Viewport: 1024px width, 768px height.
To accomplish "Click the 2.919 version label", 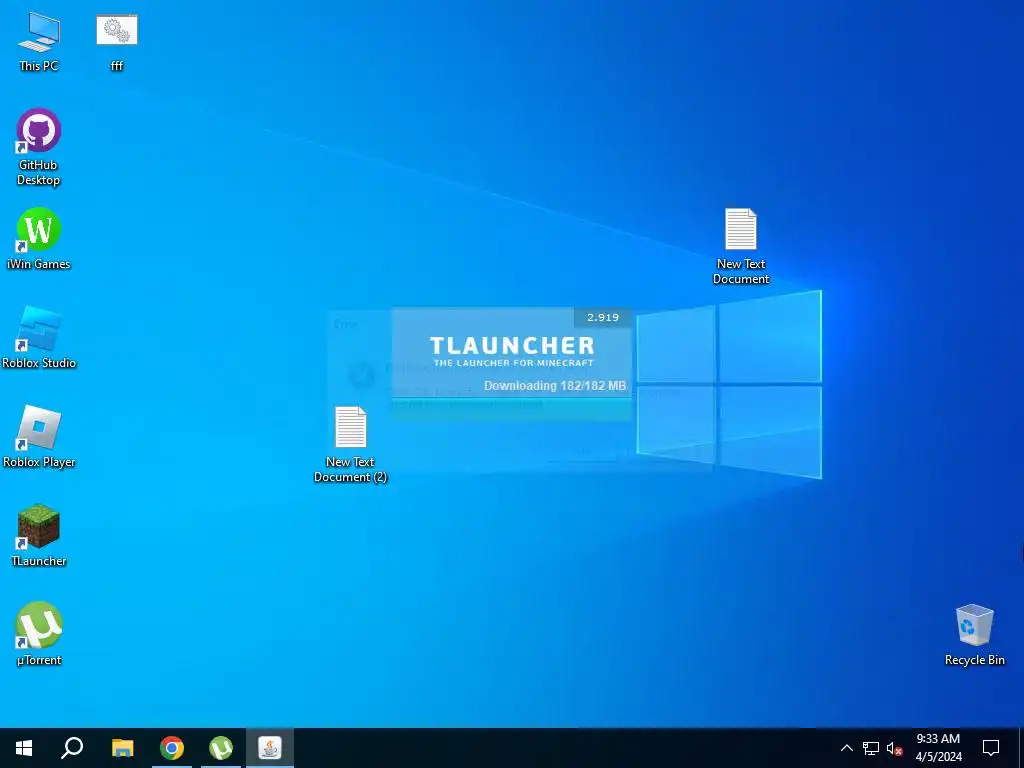I will (603, 317).
